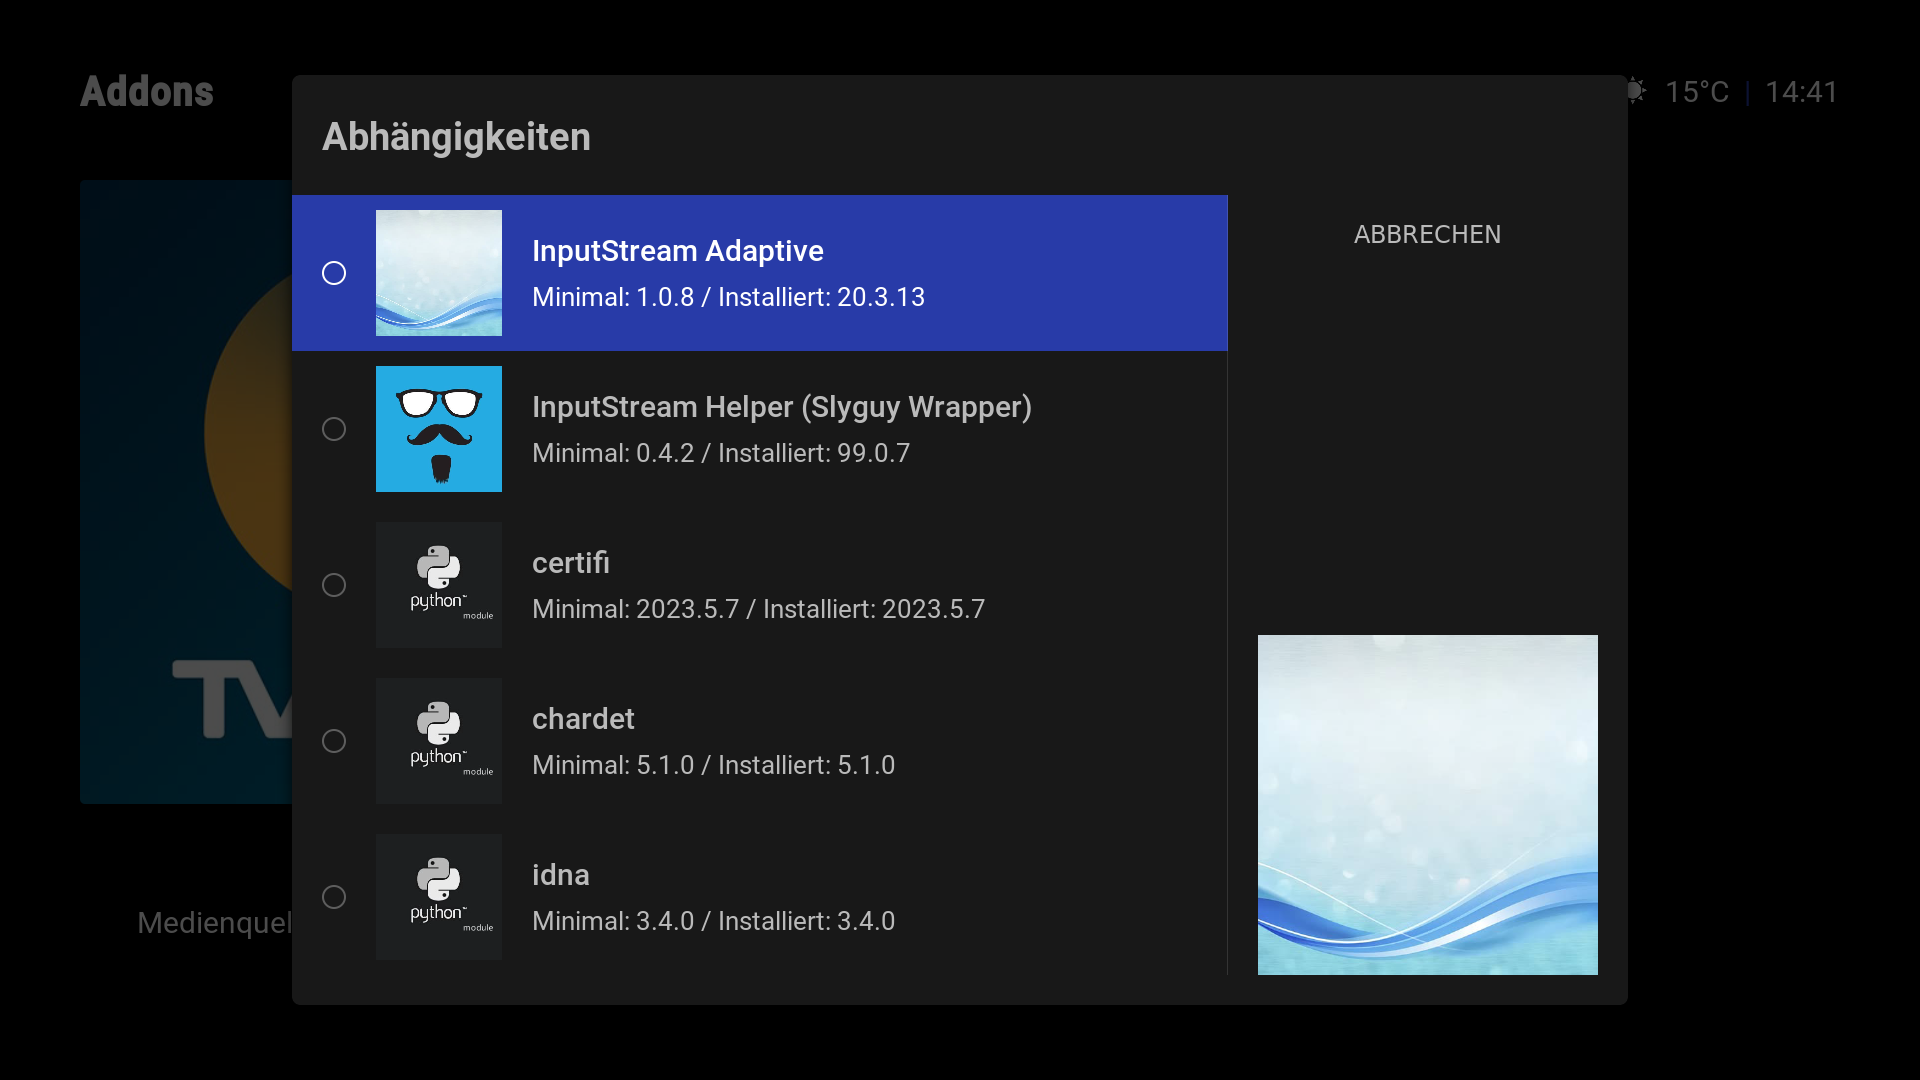Click the TV addon artwork behind dialog
This screenshot has width=1920, height=1080.
point(186,492)
